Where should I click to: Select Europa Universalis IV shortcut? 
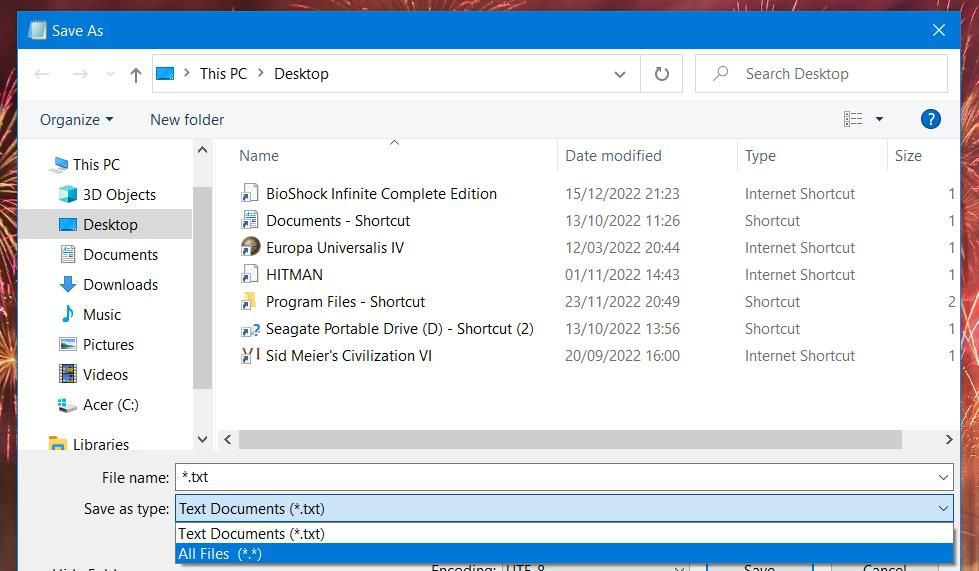click(x=335, y=248)
